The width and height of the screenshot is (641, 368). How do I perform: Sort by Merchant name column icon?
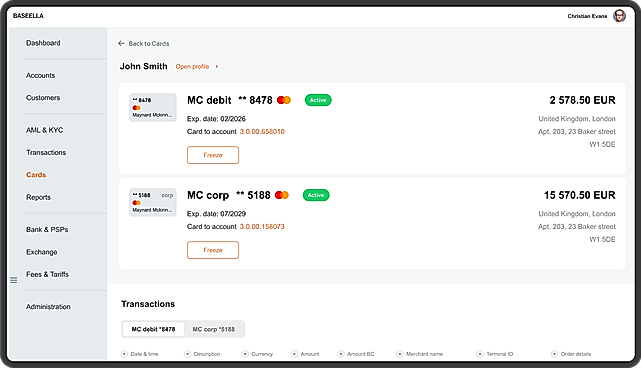click(x=399, y=354)
